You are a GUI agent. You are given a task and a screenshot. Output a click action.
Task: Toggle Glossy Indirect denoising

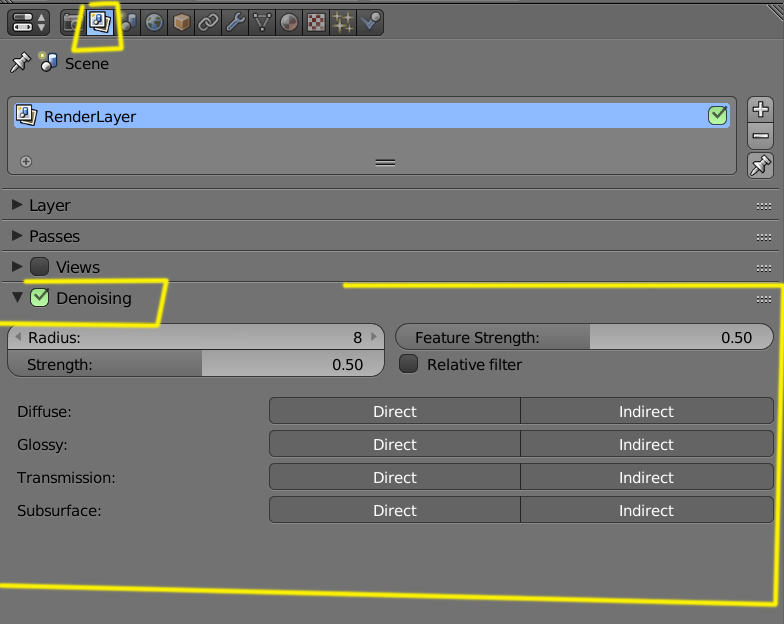click(646, 444)
